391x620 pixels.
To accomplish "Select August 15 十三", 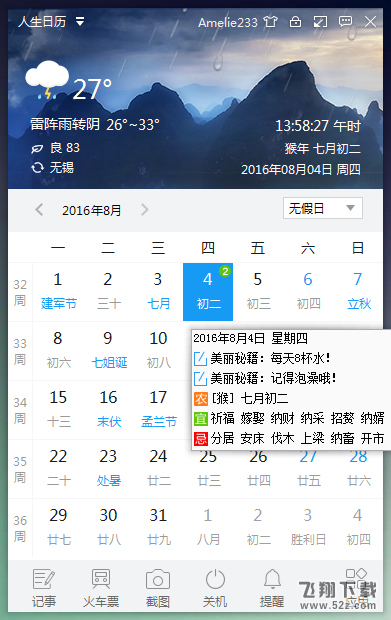I will tap(58, 410).
